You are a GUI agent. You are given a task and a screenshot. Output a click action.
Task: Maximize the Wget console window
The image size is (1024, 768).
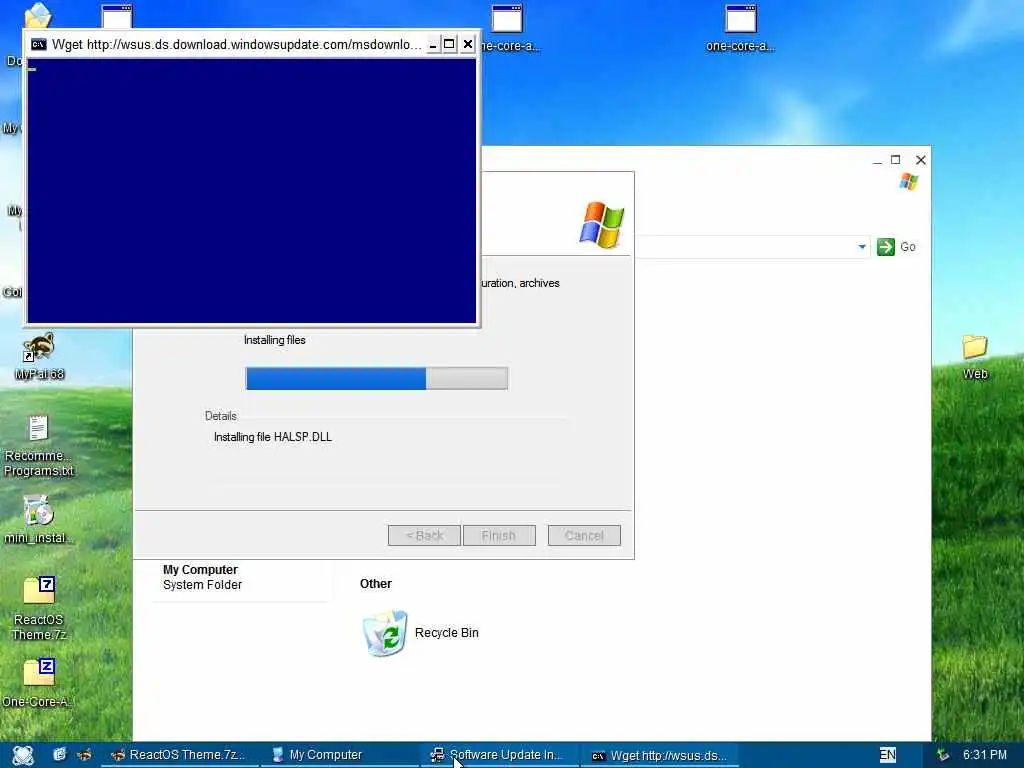(x=449, y=44)
